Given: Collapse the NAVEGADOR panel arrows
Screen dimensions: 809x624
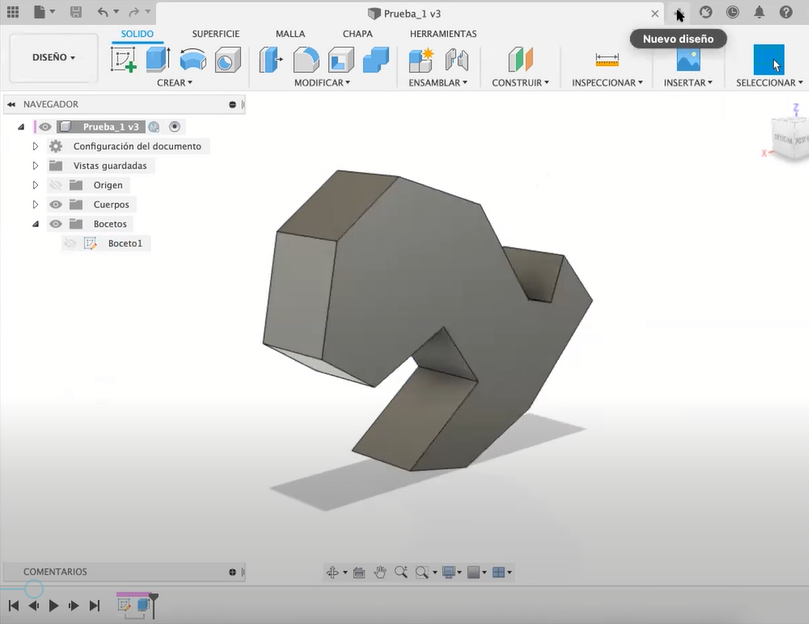Looking at the screenshot, I should coord(11,104).
